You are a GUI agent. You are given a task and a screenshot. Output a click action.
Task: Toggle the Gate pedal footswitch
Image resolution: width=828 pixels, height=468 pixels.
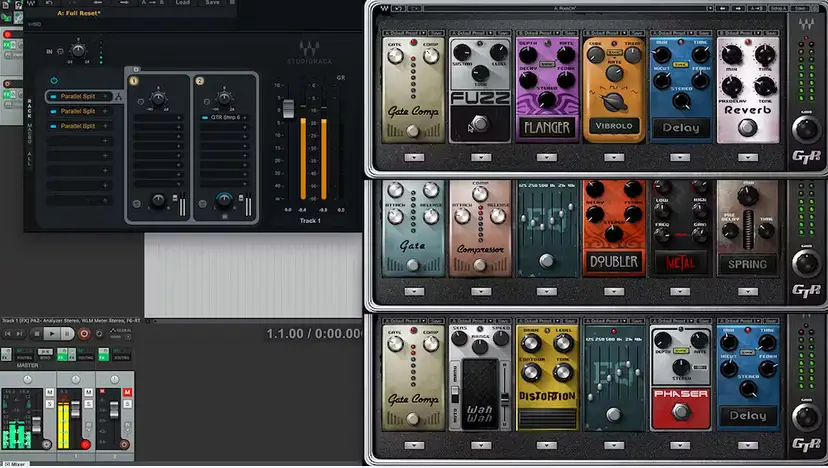[412, 265]
